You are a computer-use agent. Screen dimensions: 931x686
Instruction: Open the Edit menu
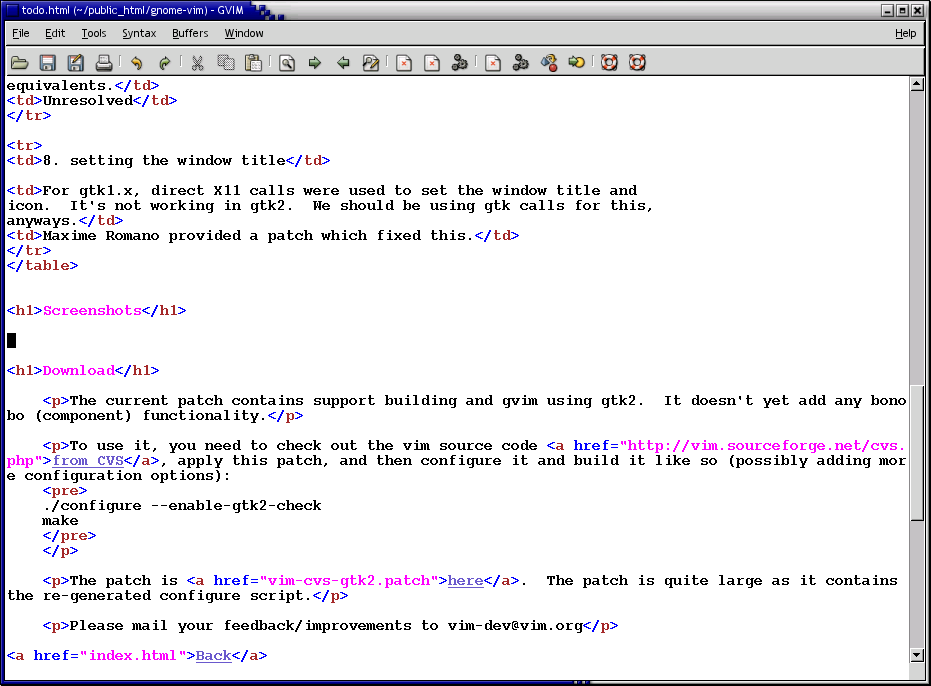[55, 33]
